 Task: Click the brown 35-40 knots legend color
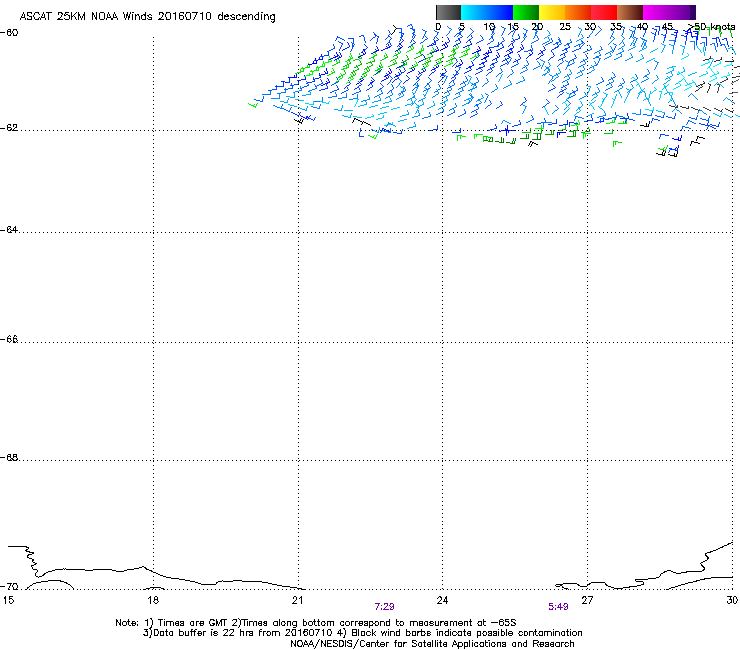point(630,12)
